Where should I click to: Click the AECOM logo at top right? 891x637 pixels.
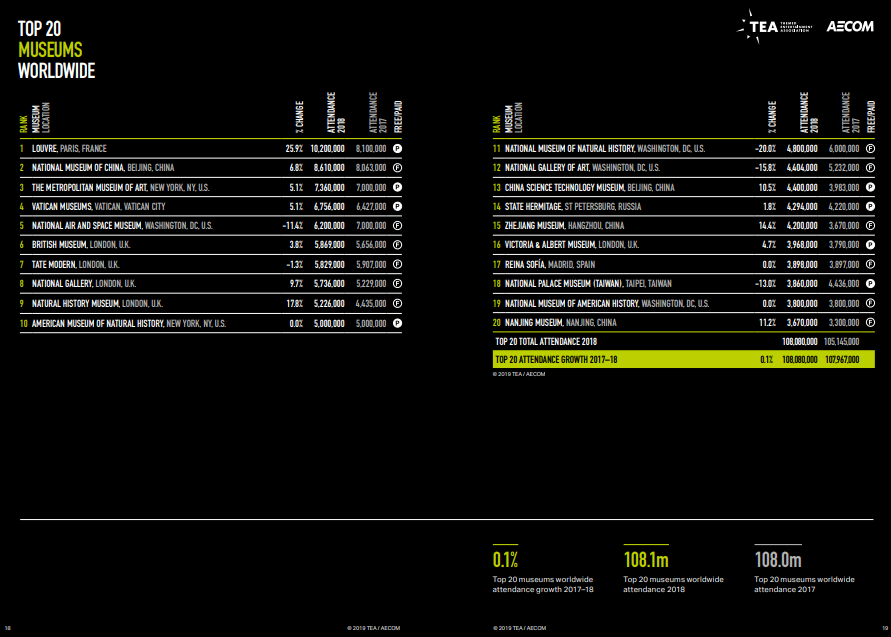(851, 27)
